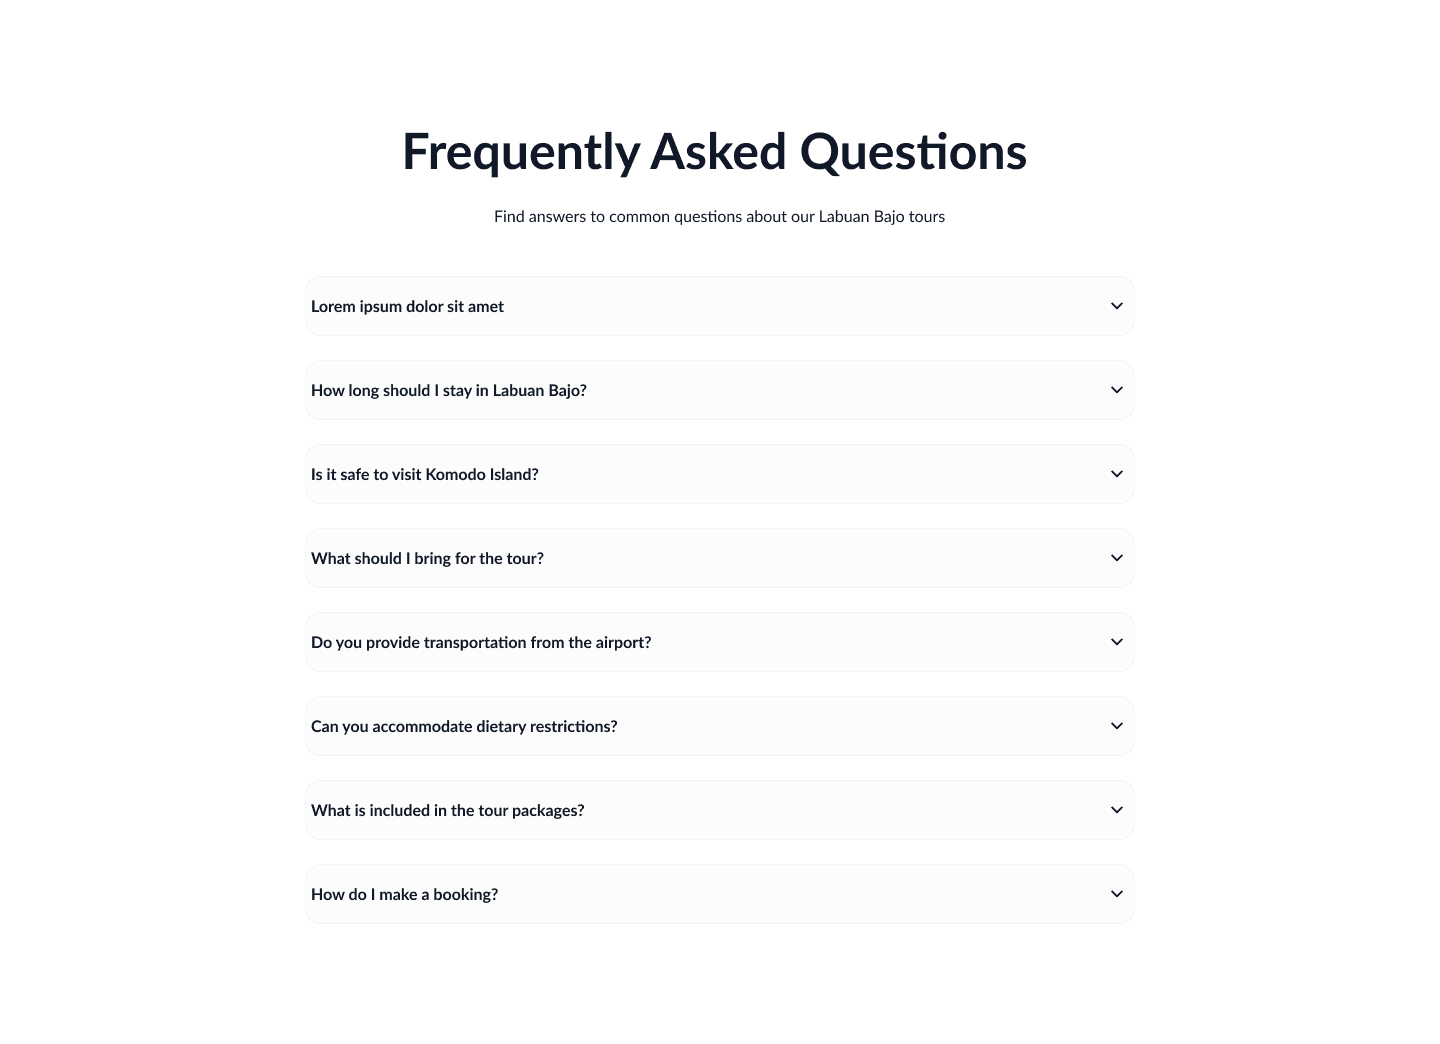Open the booking process question
The height and width of the screenshot is (1044, 1440).
pyautogui.click(x=719, y=894)
